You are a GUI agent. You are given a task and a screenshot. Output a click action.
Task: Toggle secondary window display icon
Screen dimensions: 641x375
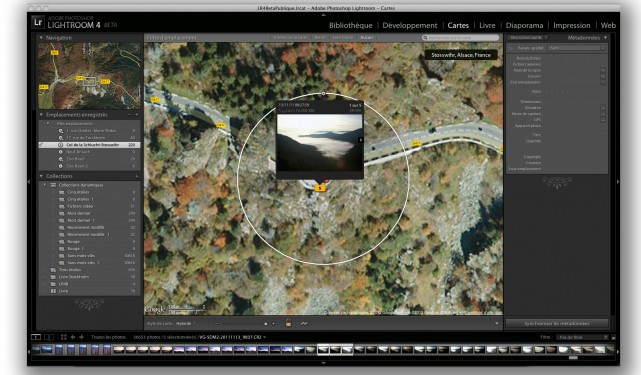pos(49,337)
